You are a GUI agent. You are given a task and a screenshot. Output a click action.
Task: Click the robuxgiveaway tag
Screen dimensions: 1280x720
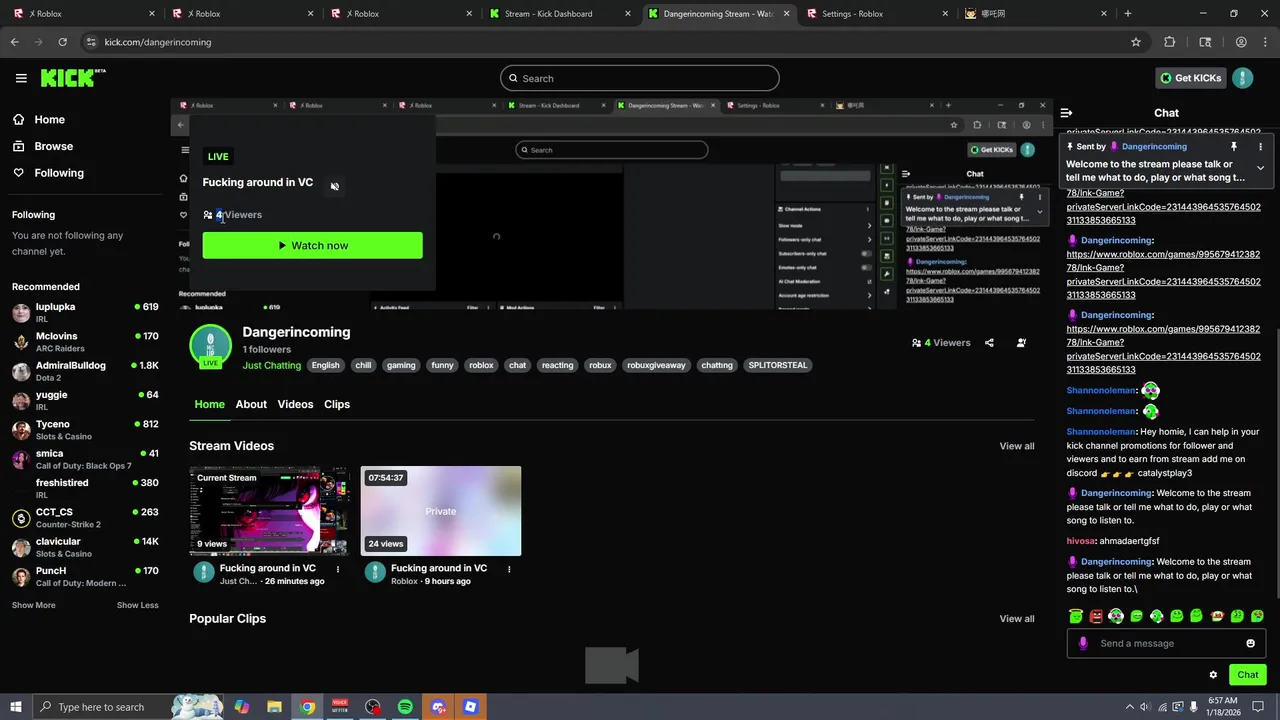(656, 365)
